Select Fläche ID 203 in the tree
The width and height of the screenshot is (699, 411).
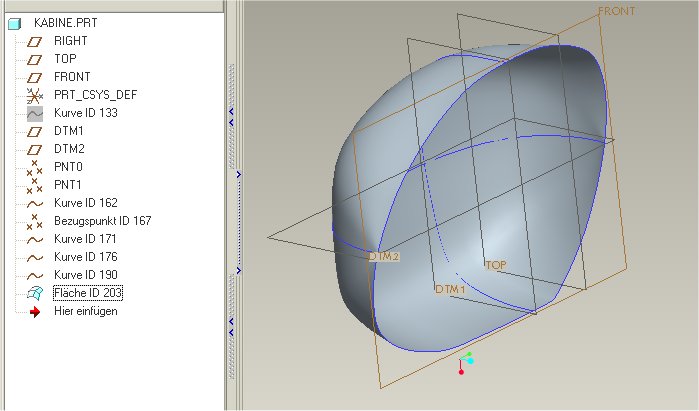pyautogui.click(x=88, y=293)
